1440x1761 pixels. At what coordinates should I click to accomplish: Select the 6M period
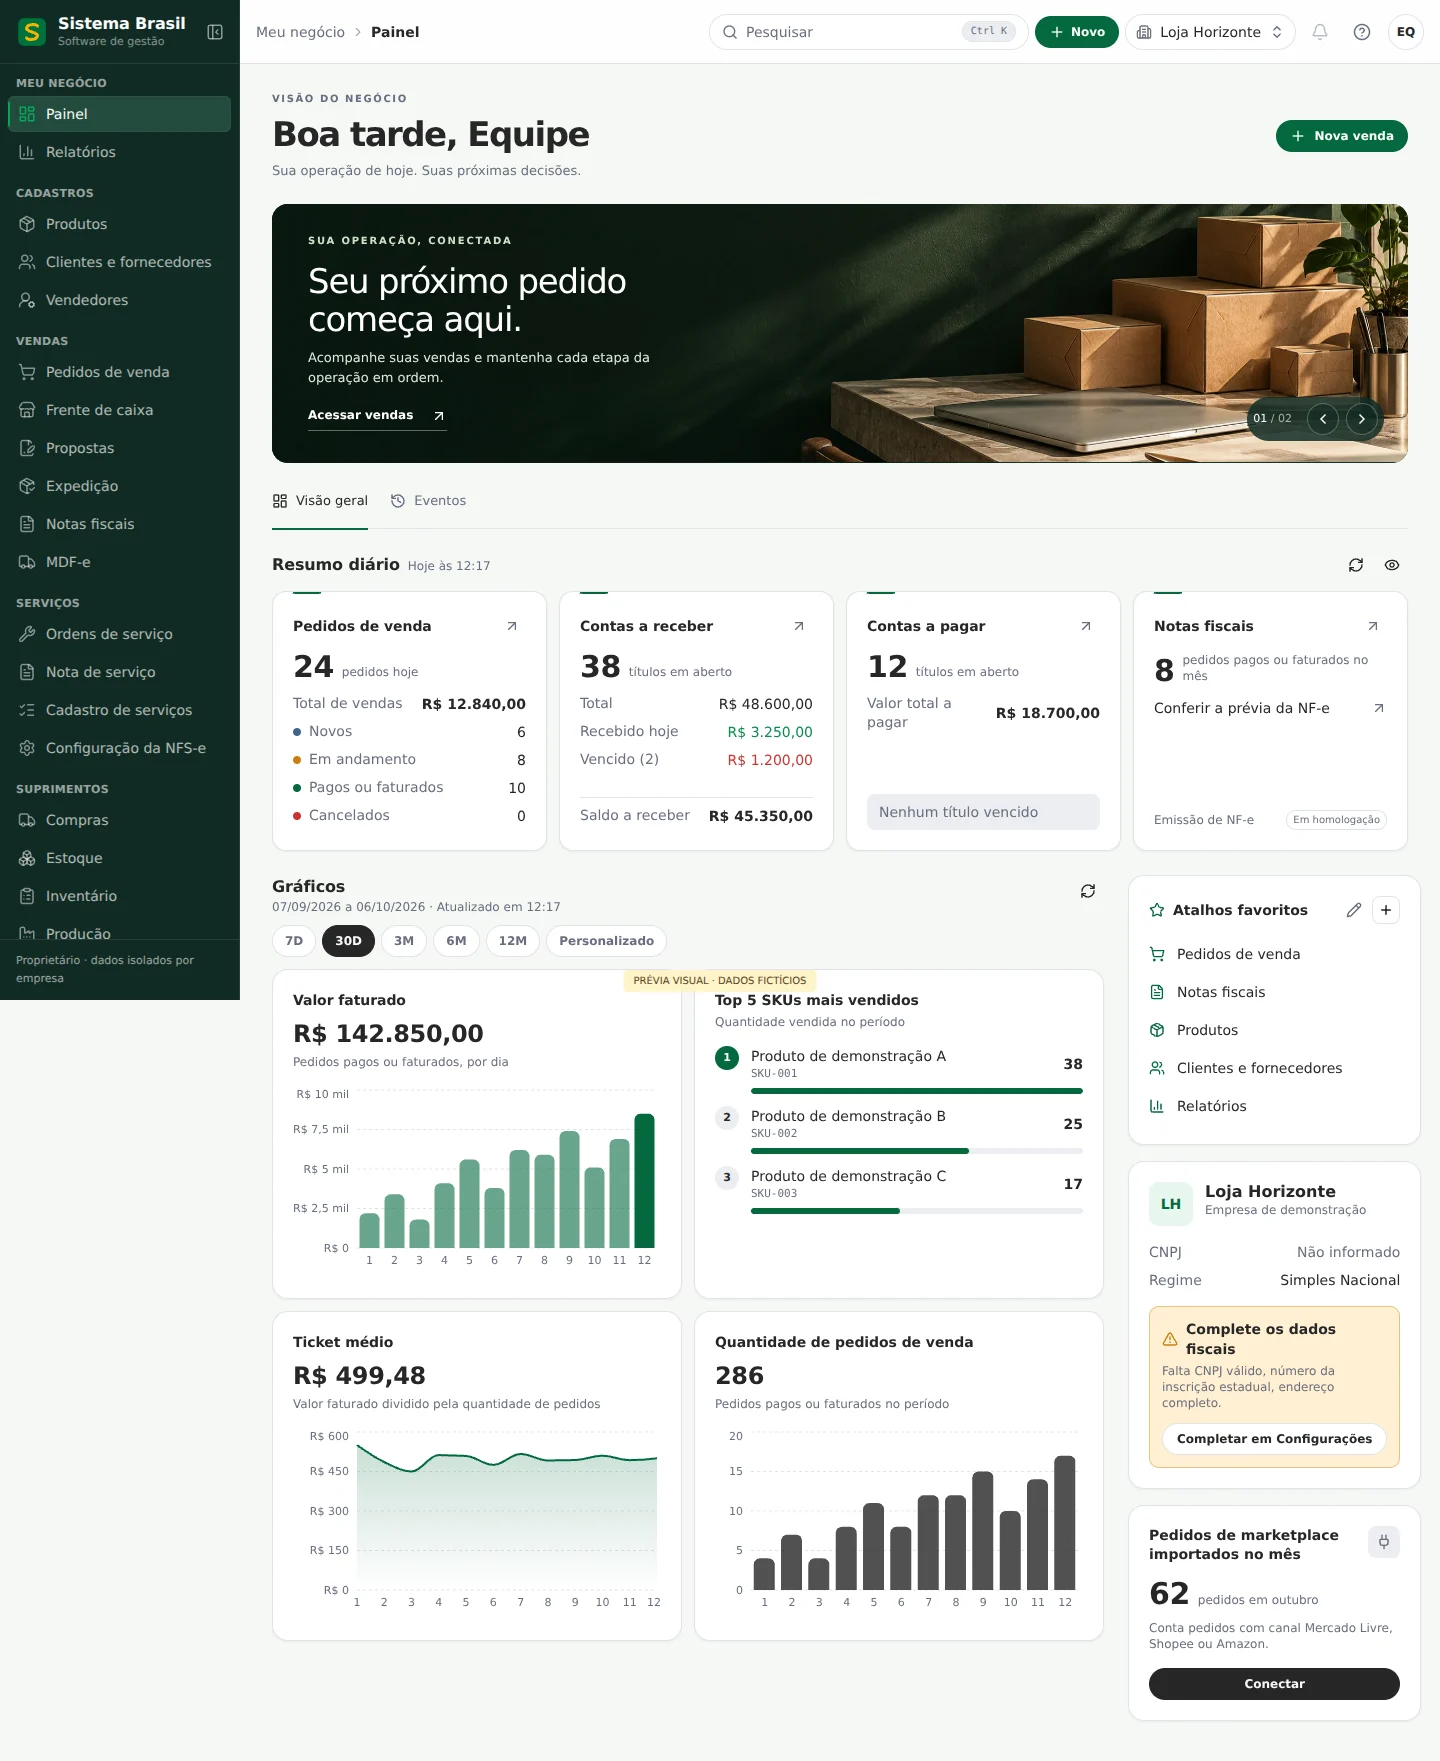coord(456,941)
